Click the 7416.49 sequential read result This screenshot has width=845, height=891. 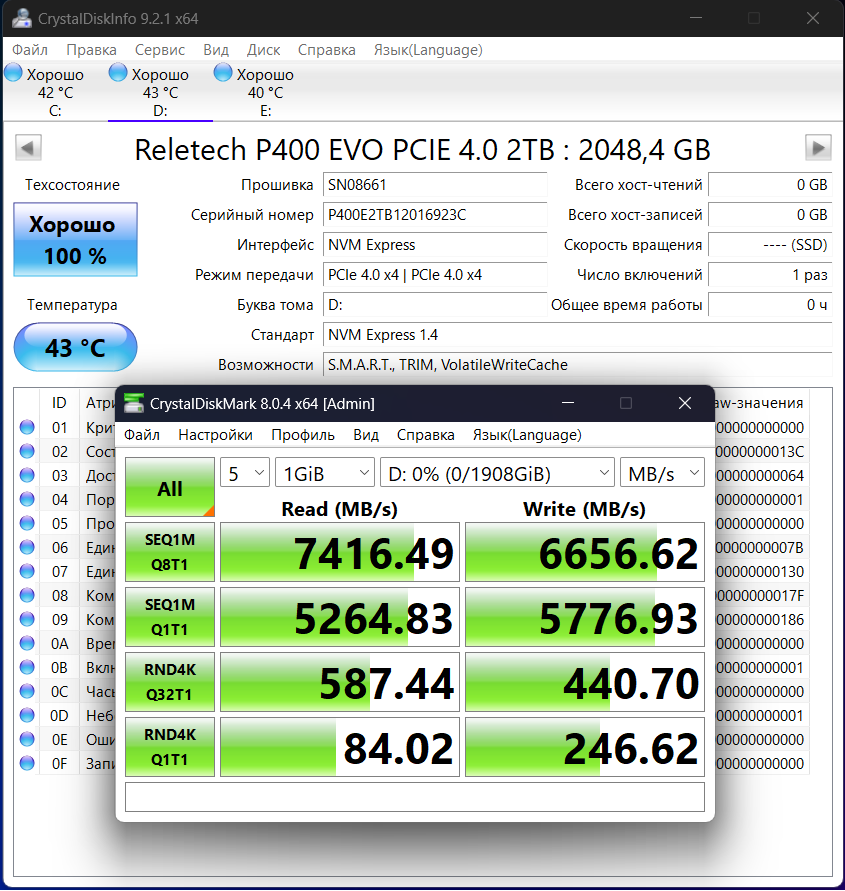pyautogui.click(x=340, y=552)
